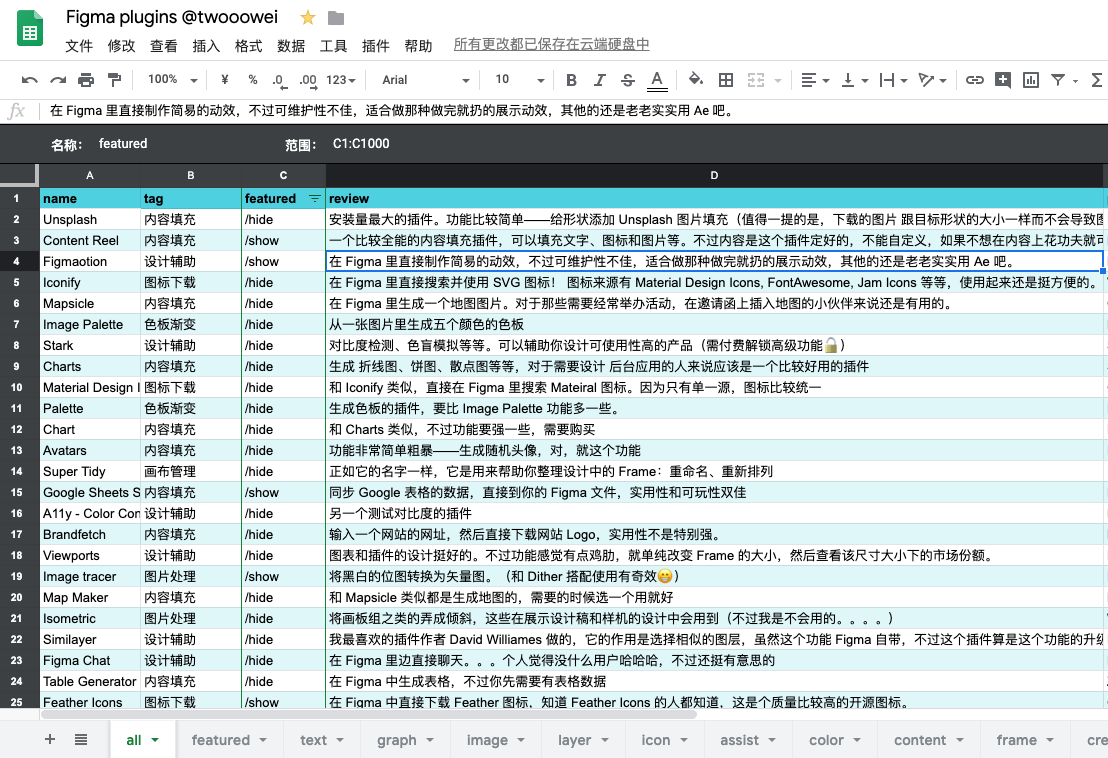Star this spreadsheet document
1108x758 pixels.
click(308, 18)
